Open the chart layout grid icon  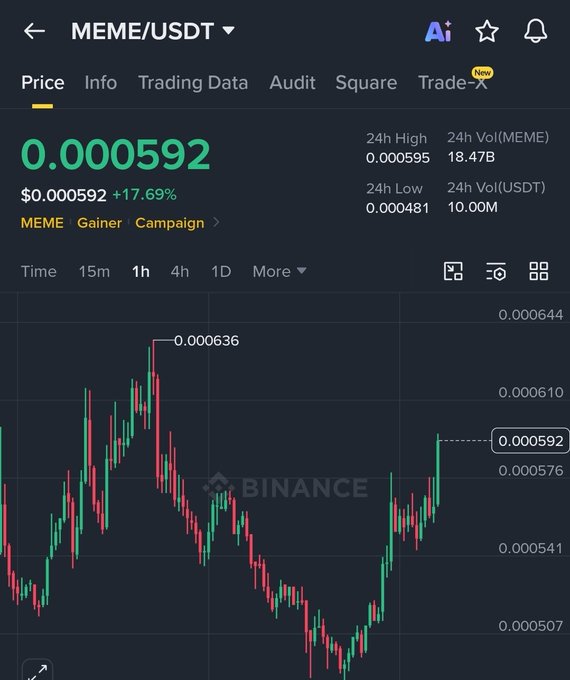[x=538, y=271]
